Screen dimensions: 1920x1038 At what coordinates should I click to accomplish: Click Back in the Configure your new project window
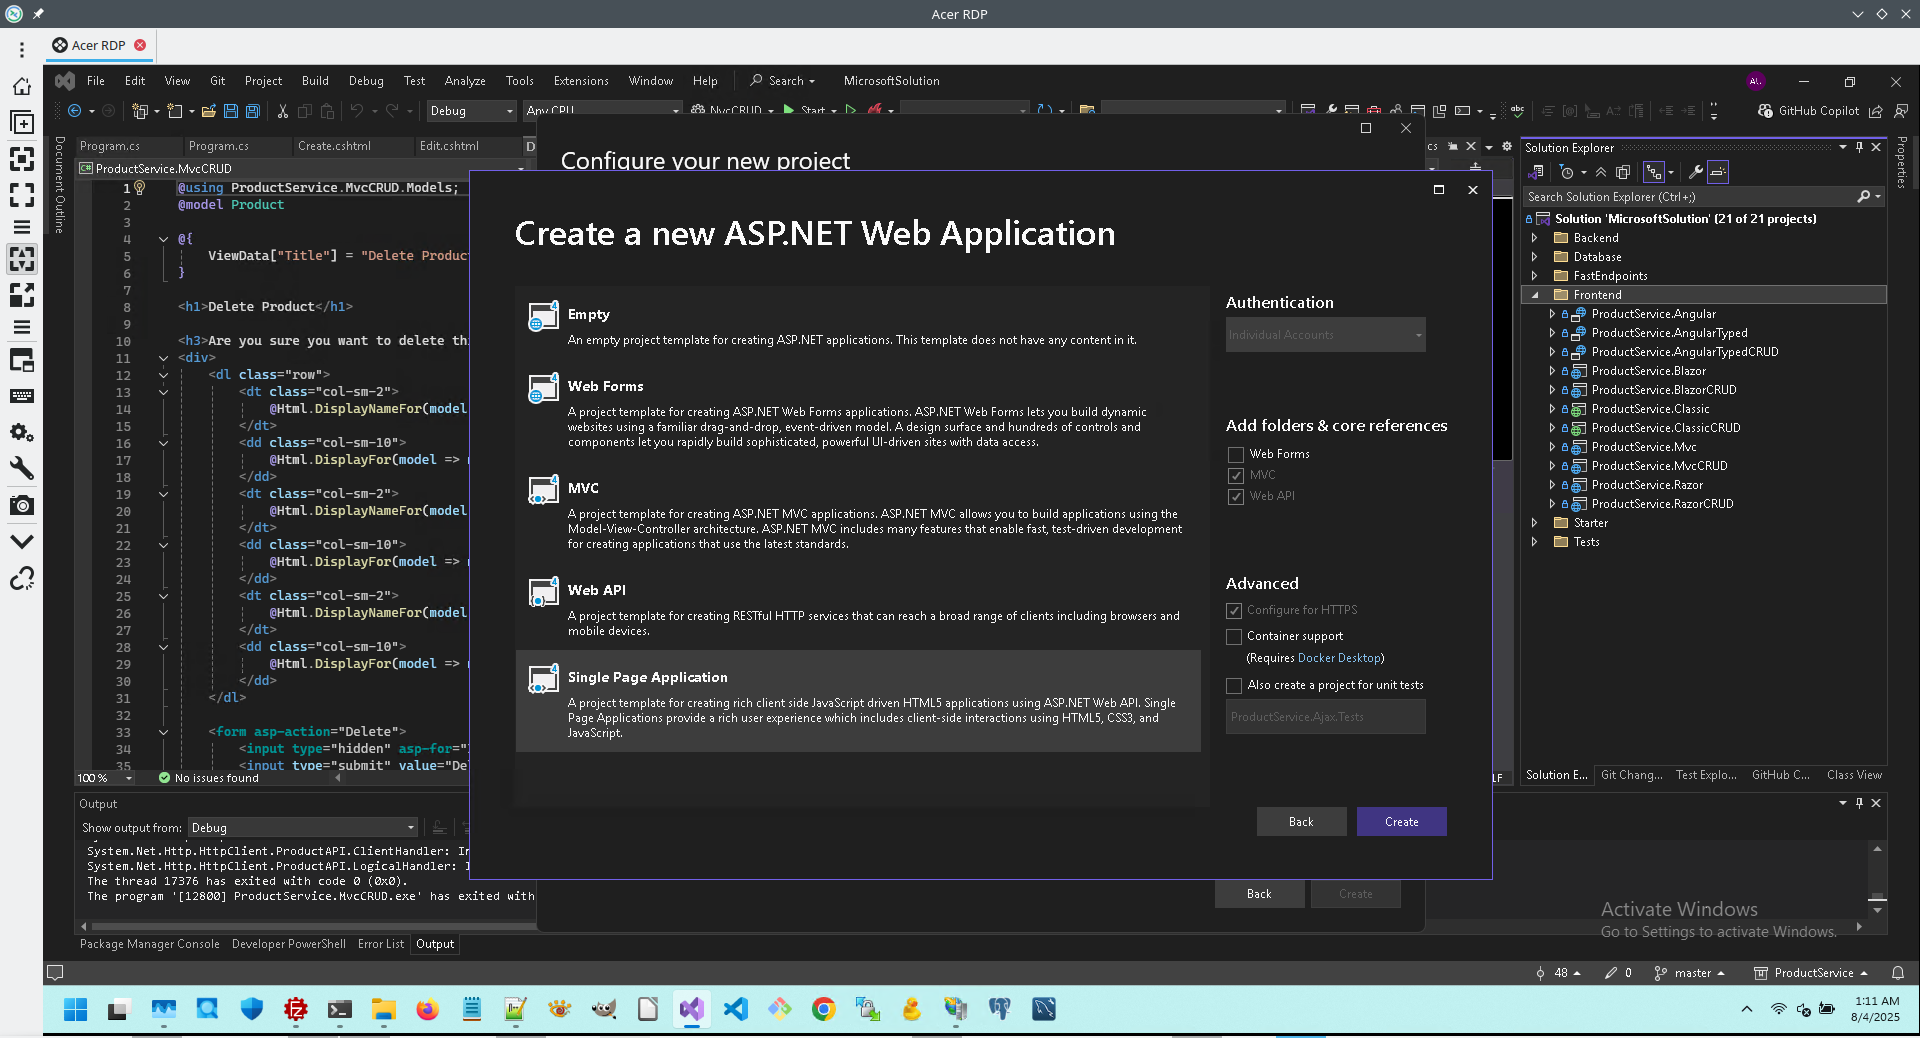pos(1259,894)
